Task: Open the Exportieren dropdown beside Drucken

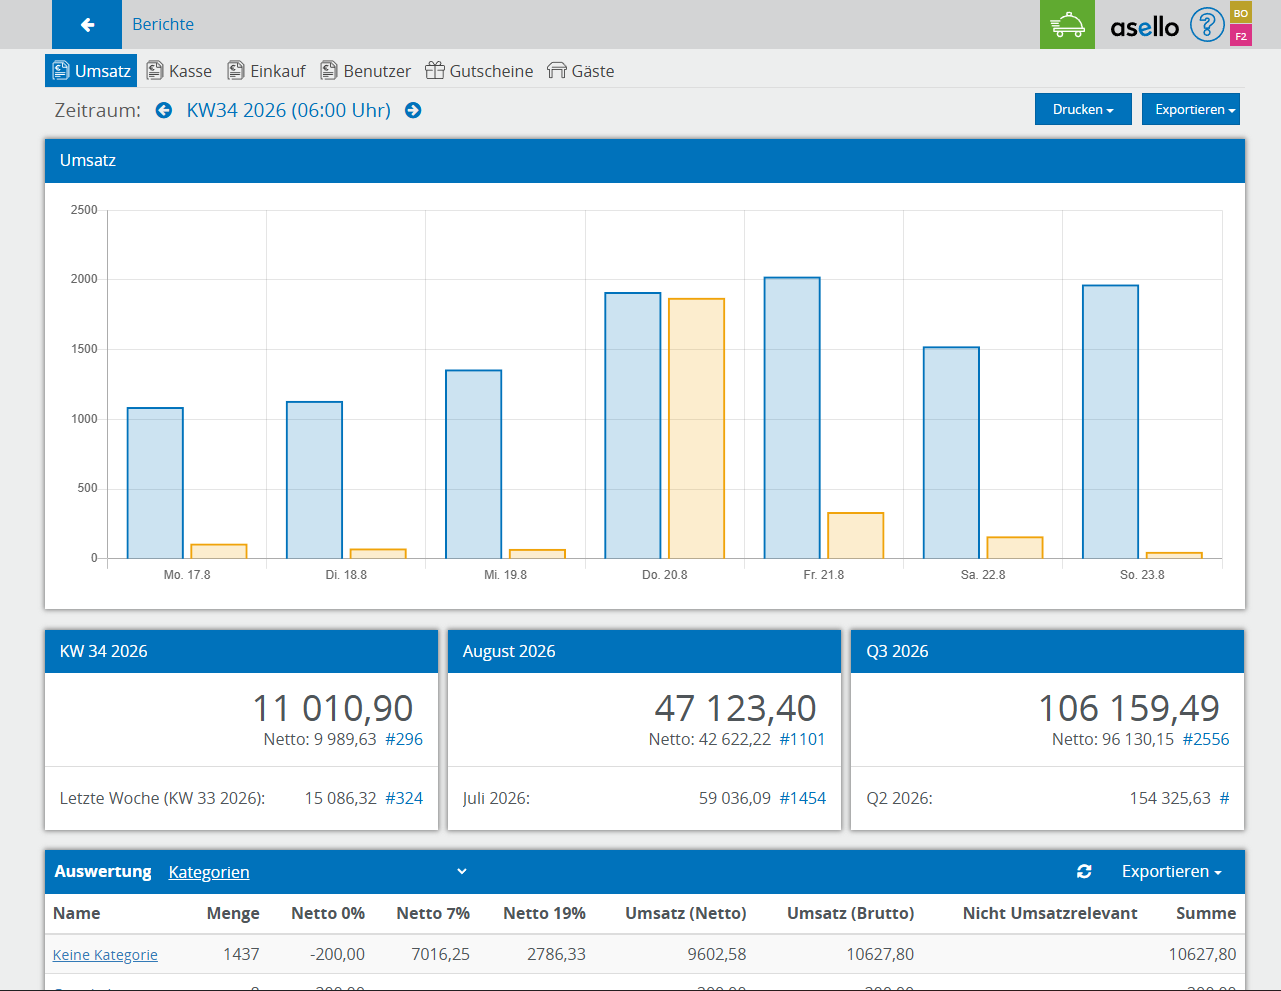Action: pyautogui.click(x=1191, y=109)
